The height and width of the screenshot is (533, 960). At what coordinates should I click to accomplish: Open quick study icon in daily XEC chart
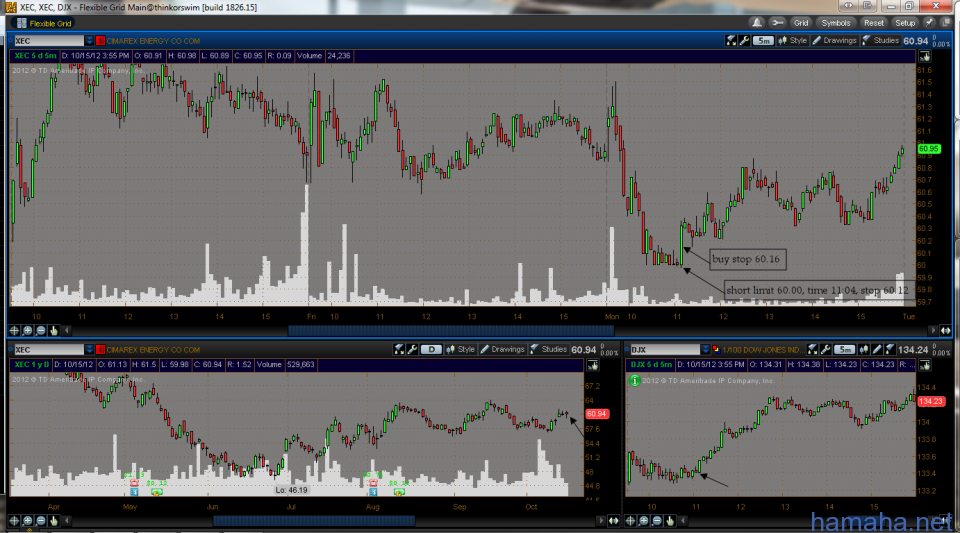(x=399, y=349)
